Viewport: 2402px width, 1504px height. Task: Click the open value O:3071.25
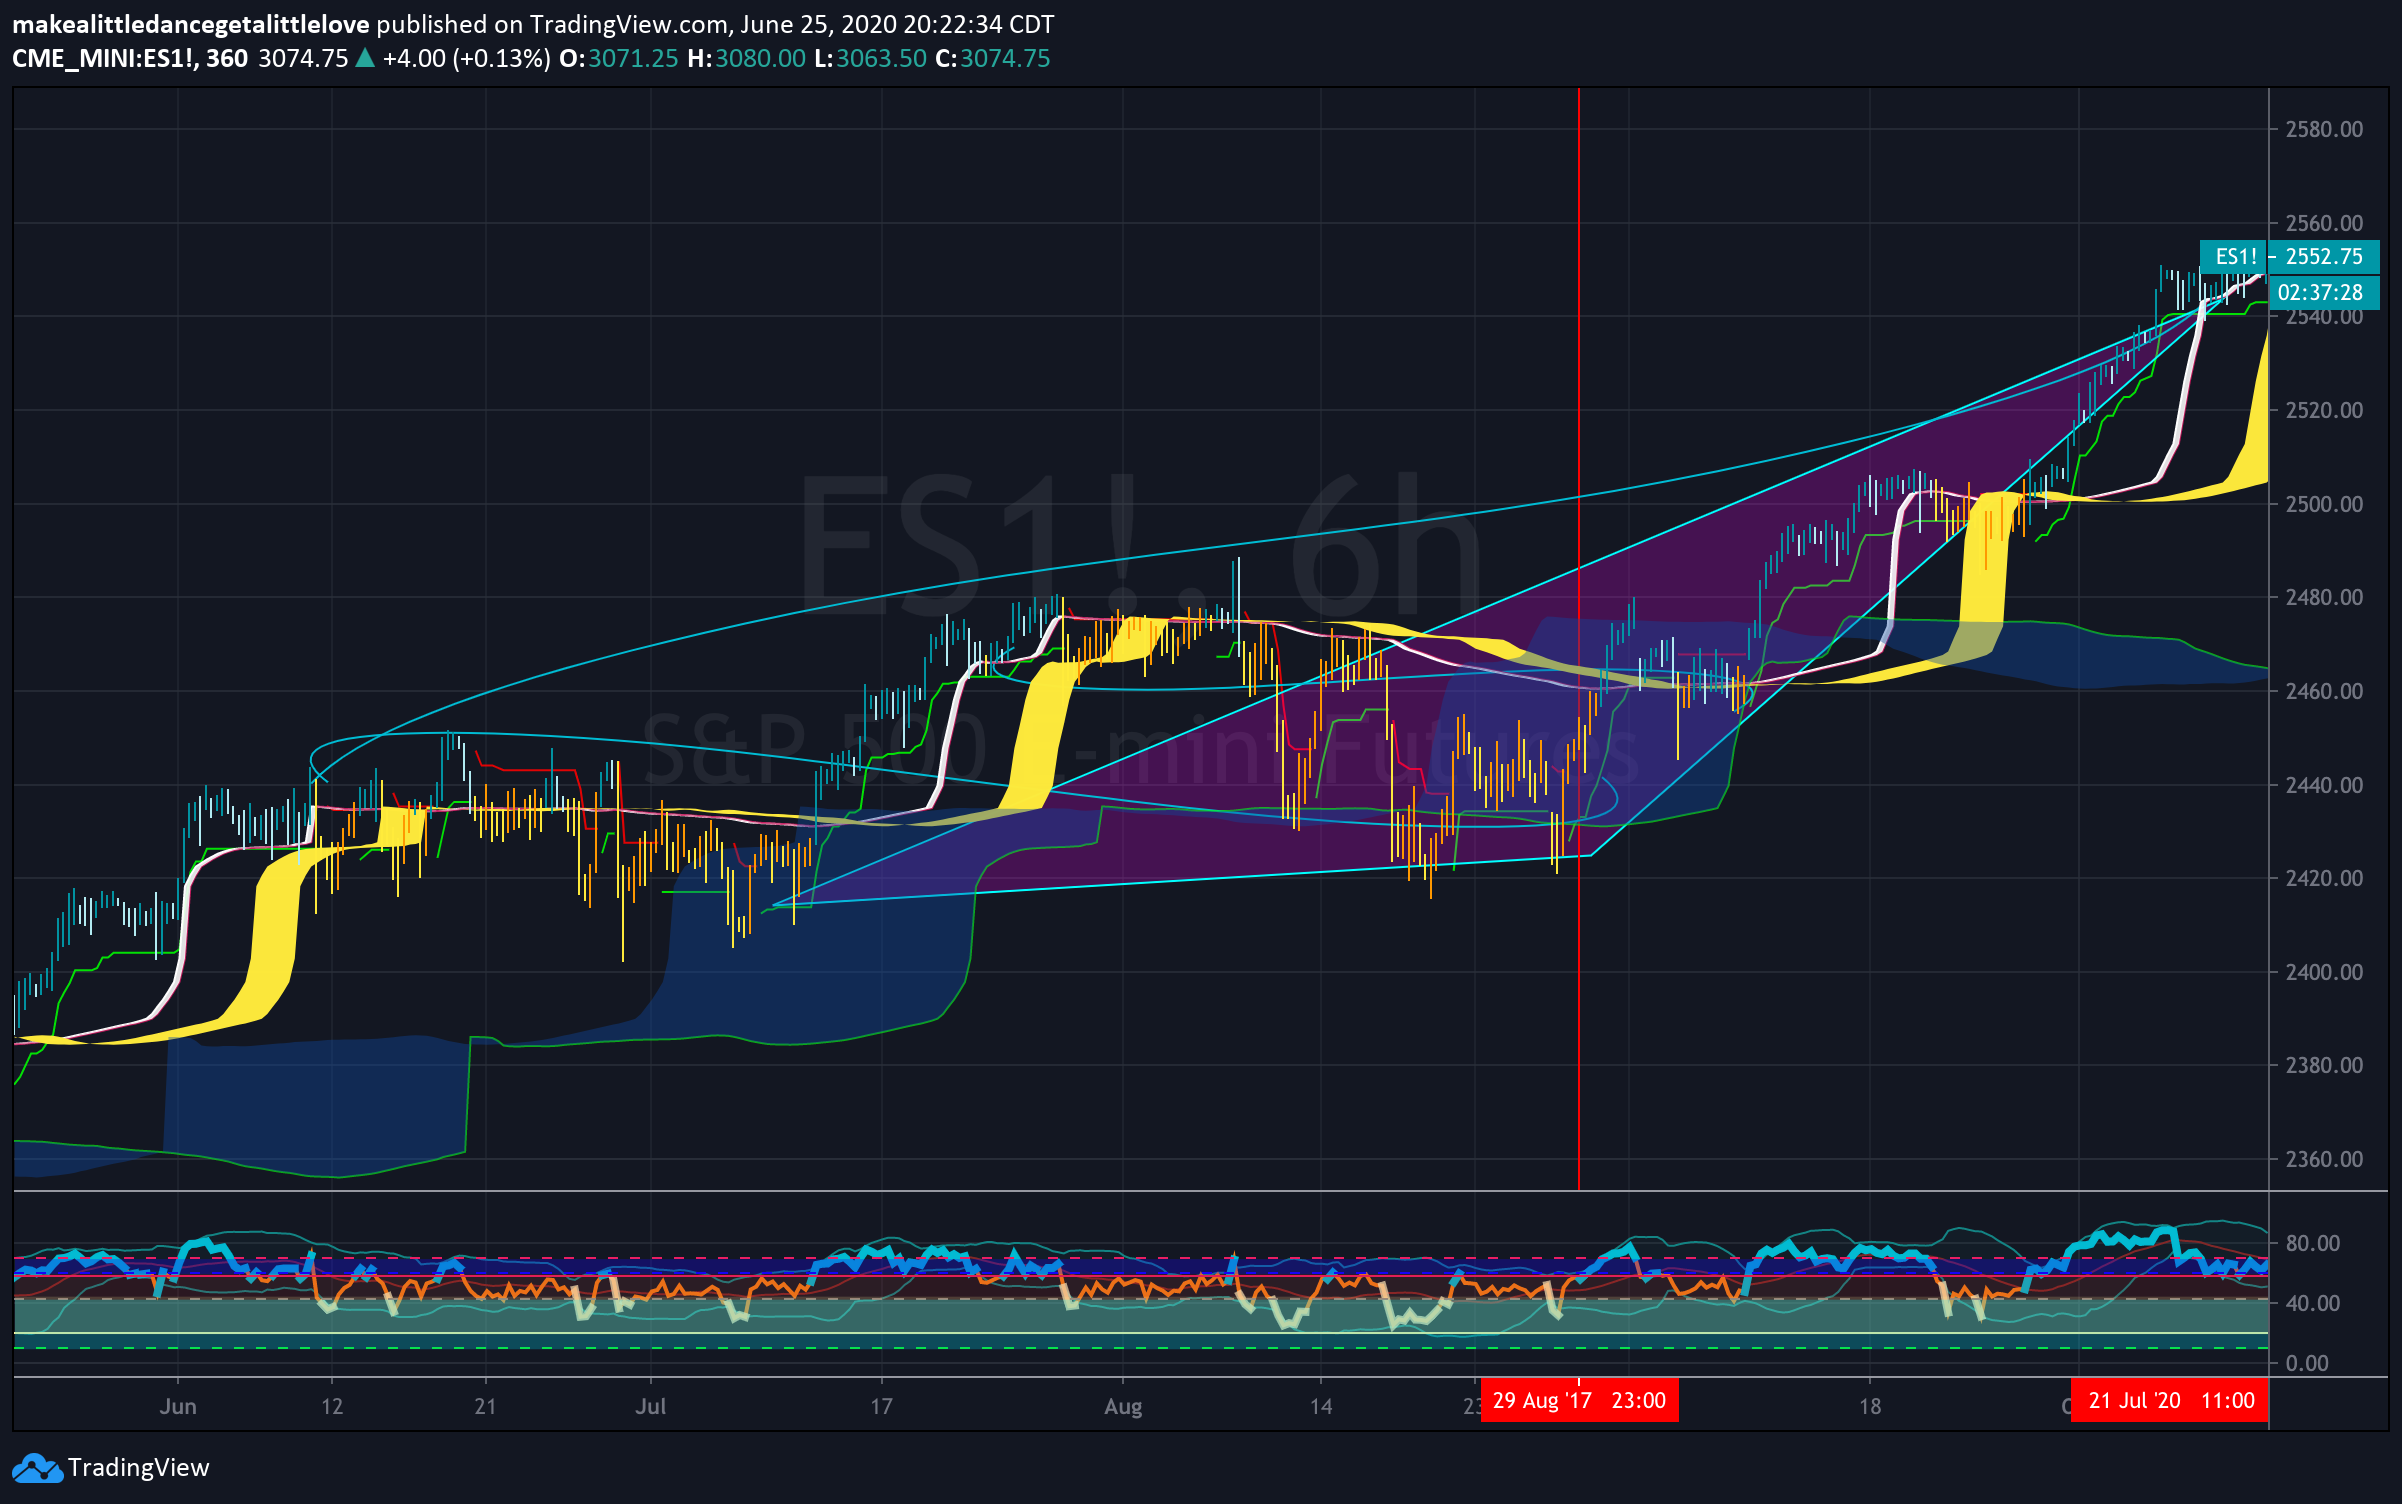(x=619, y=59)
